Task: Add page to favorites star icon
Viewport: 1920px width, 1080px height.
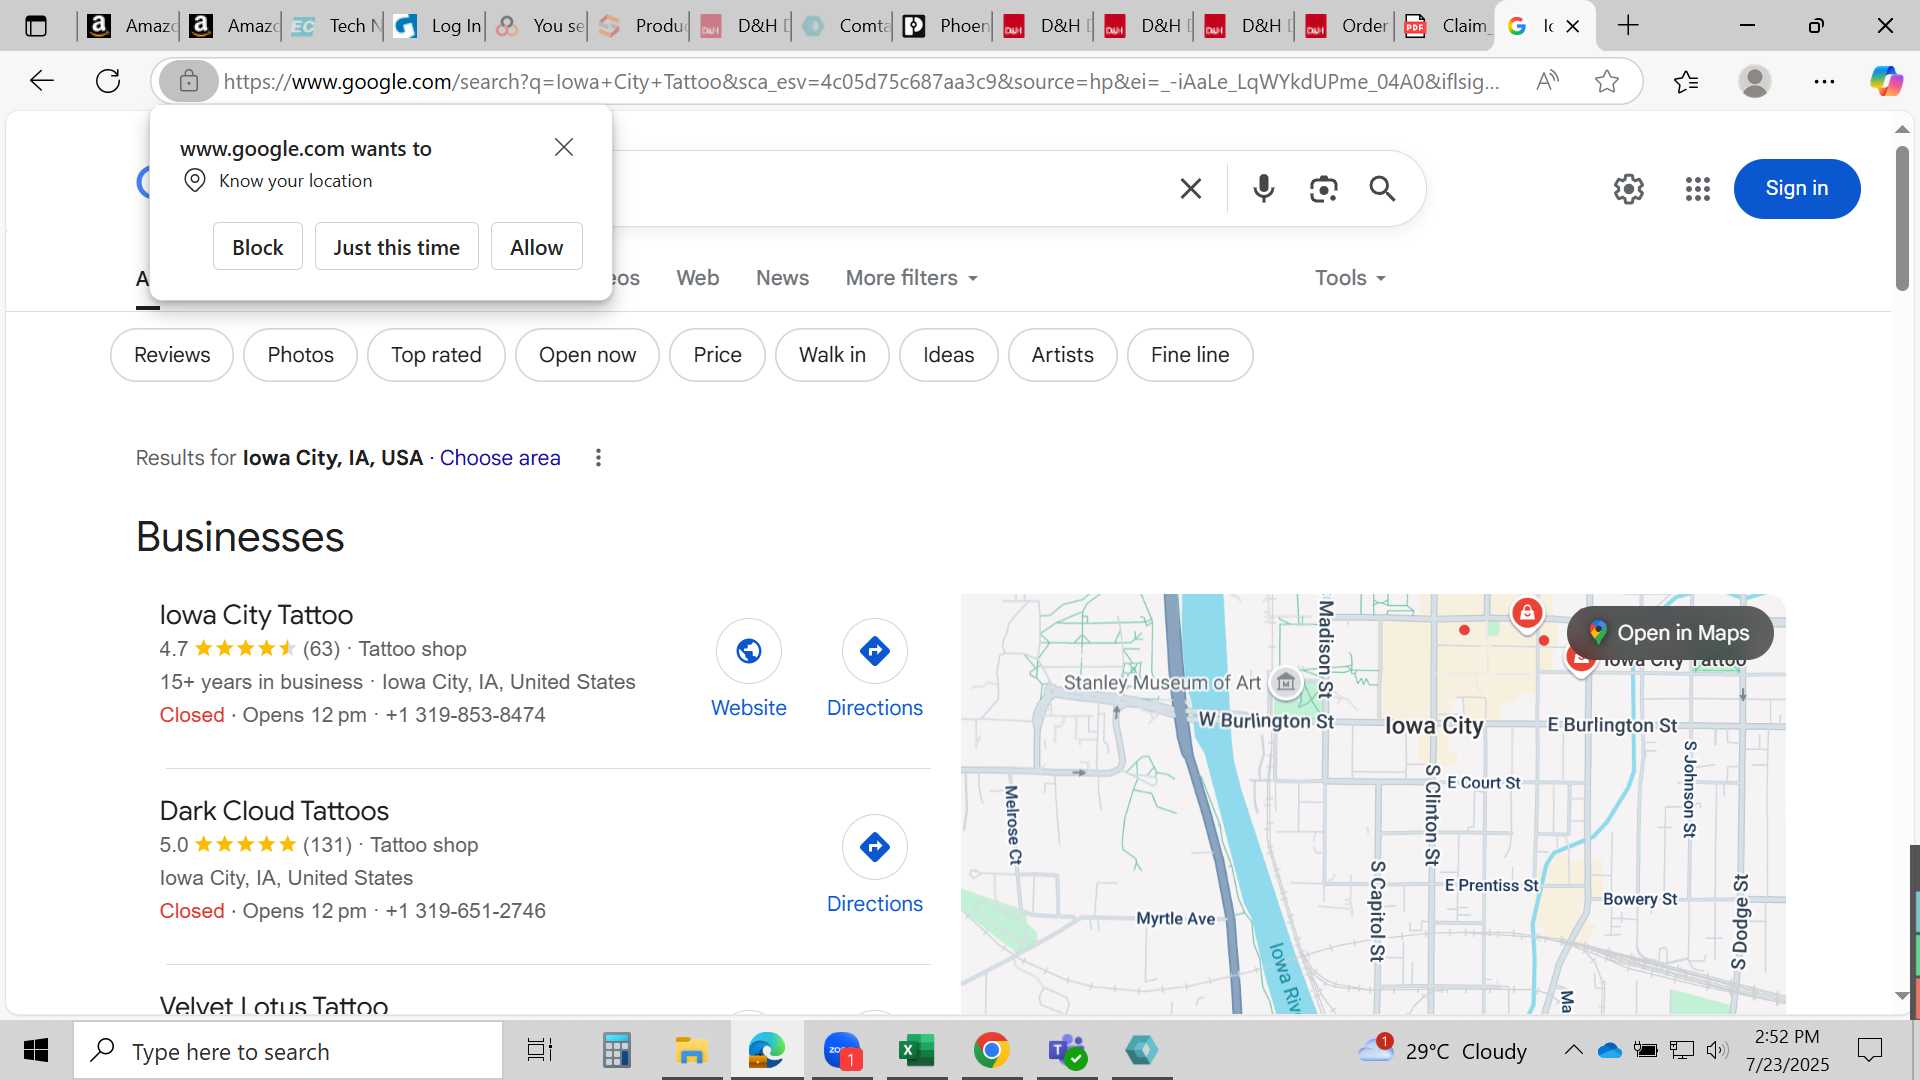Action: 1607,81
